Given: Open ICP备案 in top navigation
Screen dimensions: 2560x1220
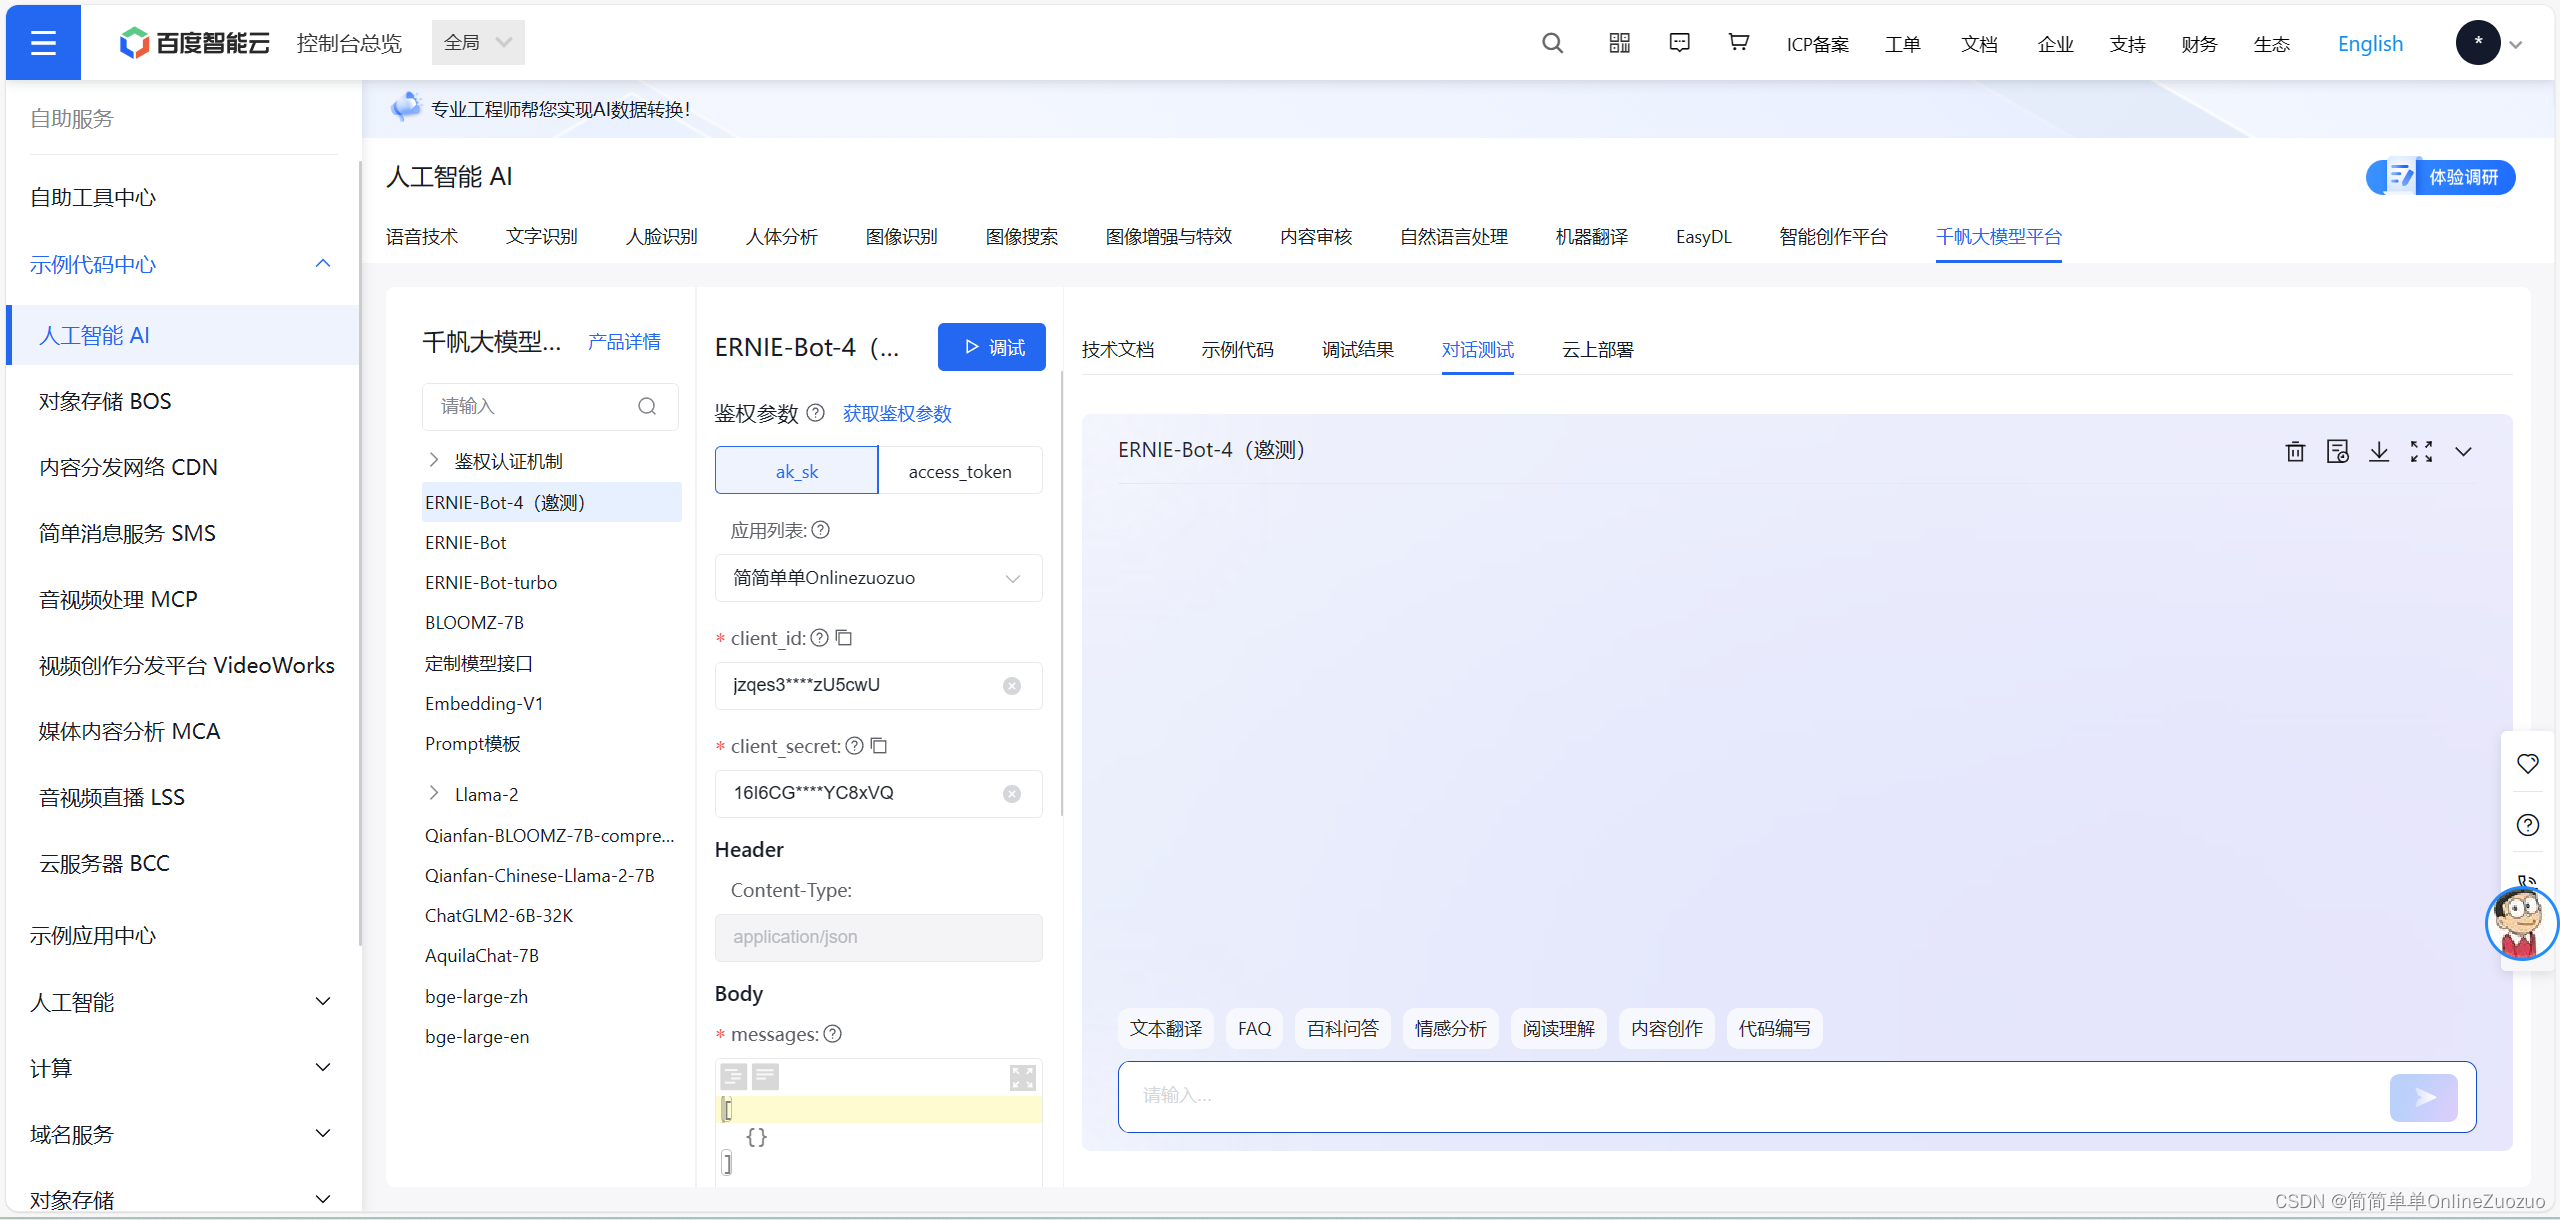Looking at the screenshot, I should coord(1818,45).
